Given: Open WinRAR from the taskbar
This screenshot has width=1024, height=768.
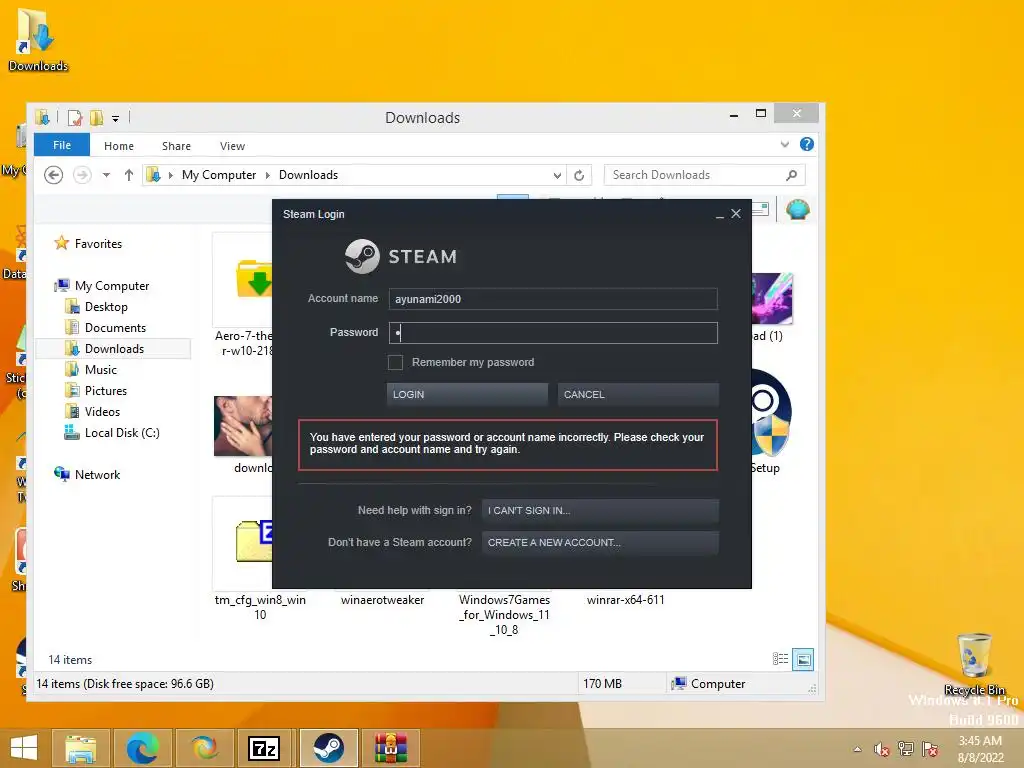Looking at the screenshot, I should click(x=390, y=748).
